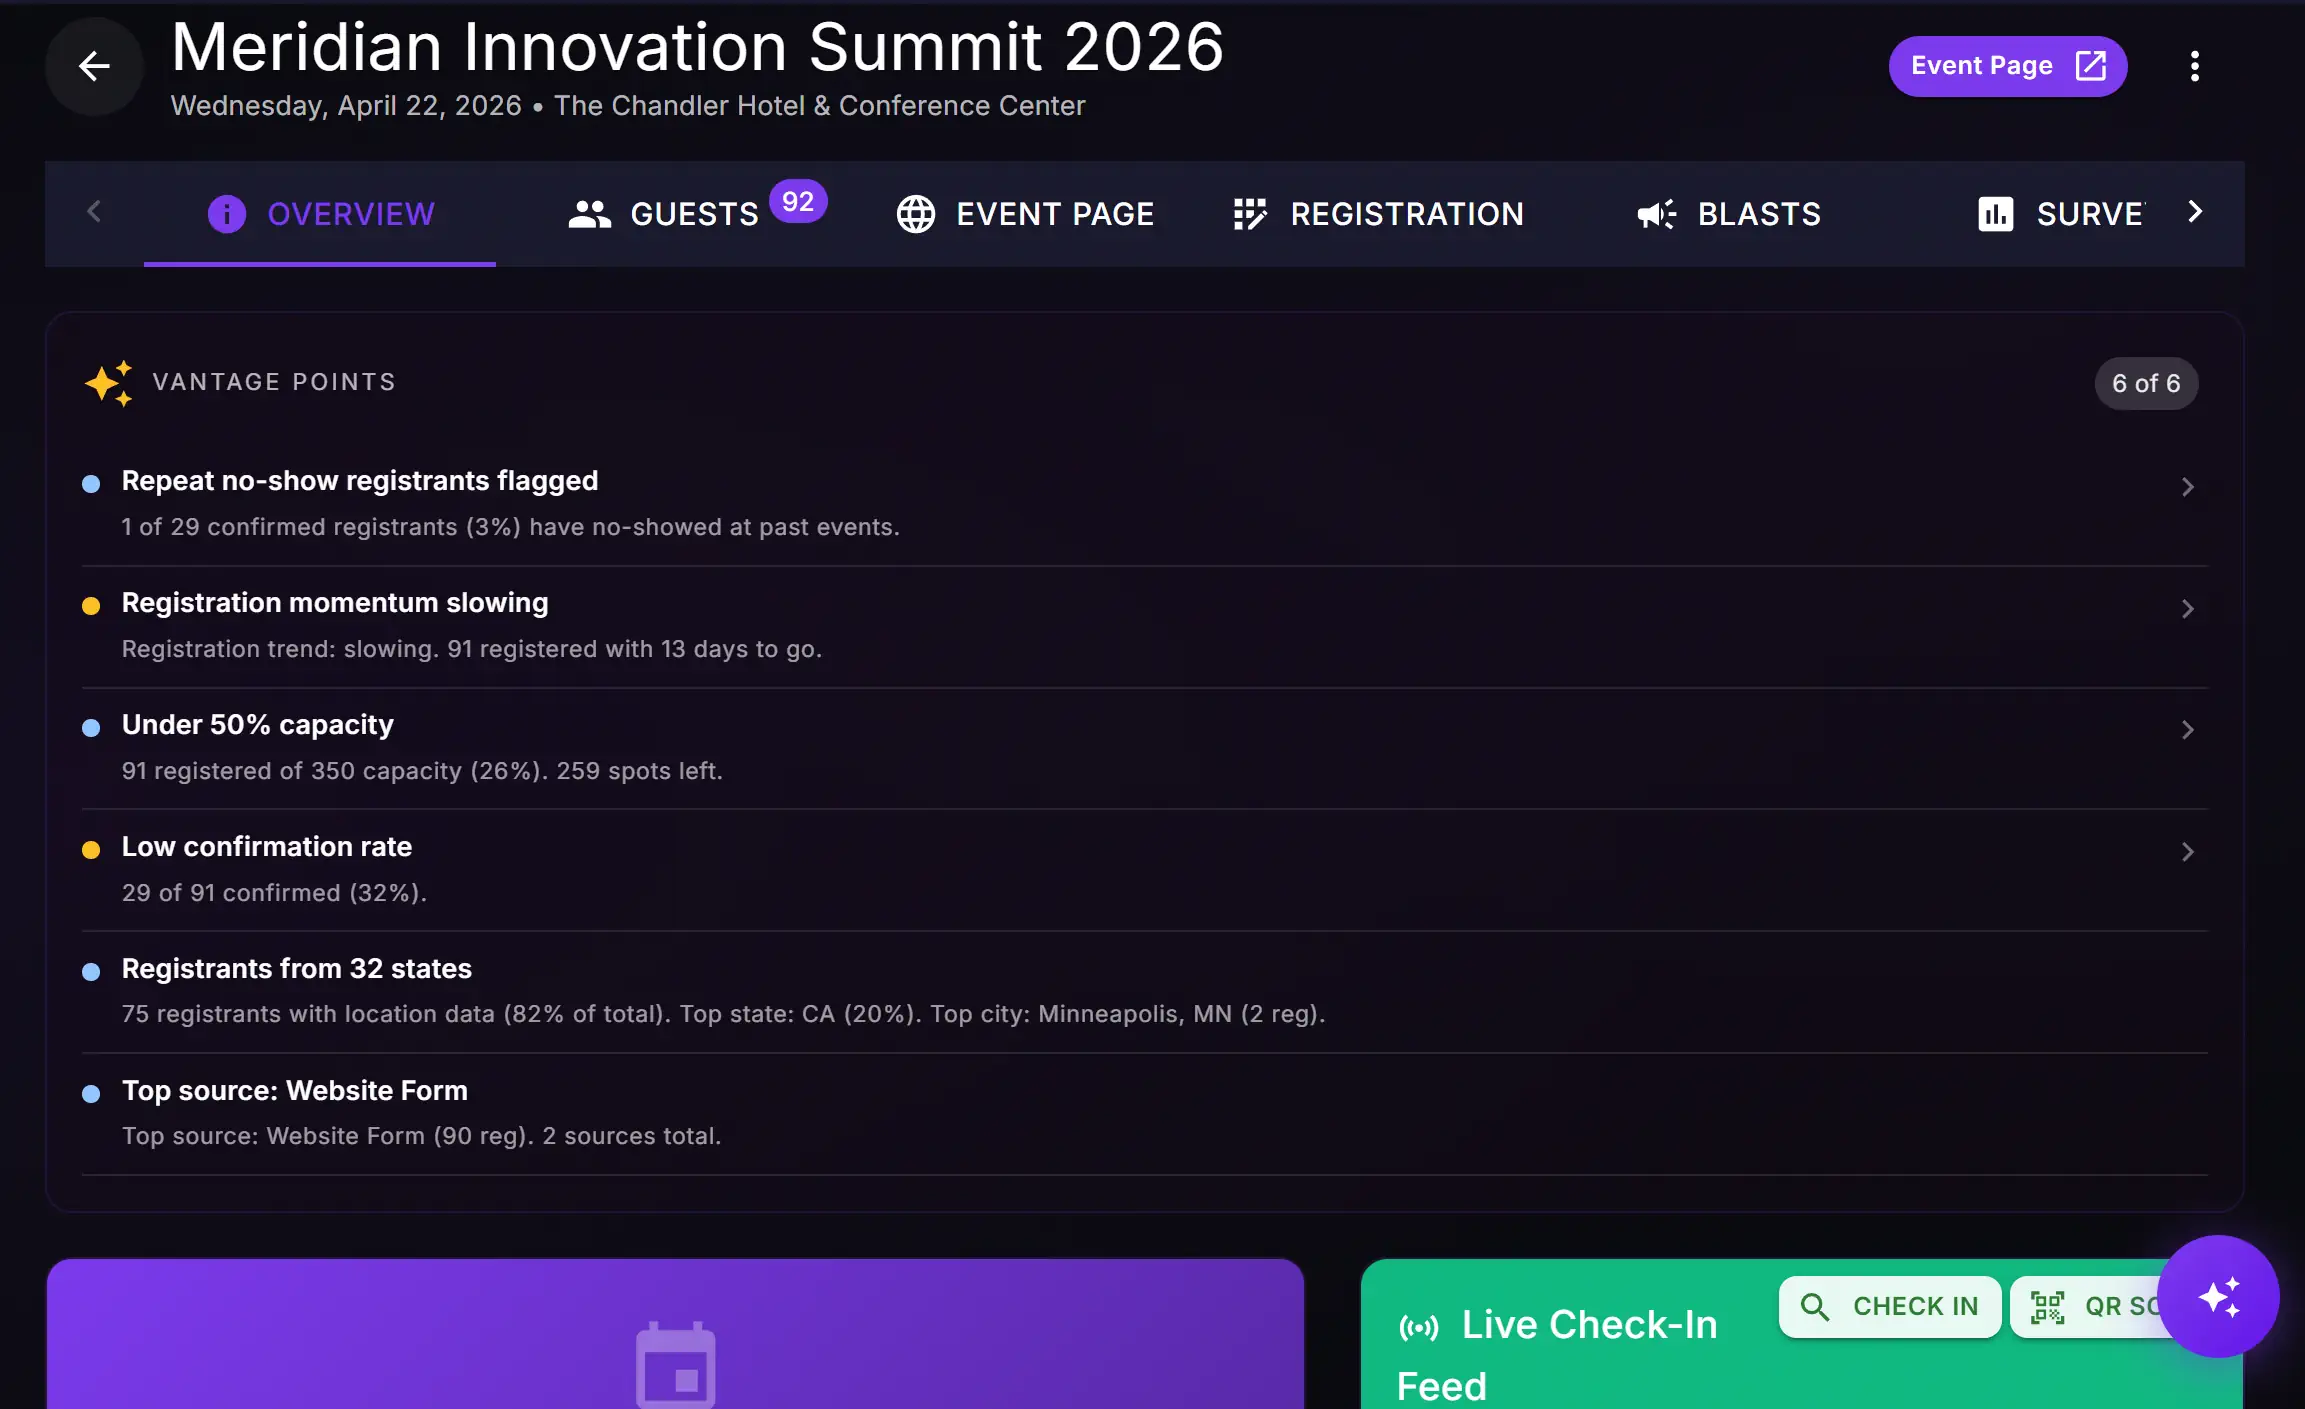Open the three-dot options menu

click(2194, 65)
